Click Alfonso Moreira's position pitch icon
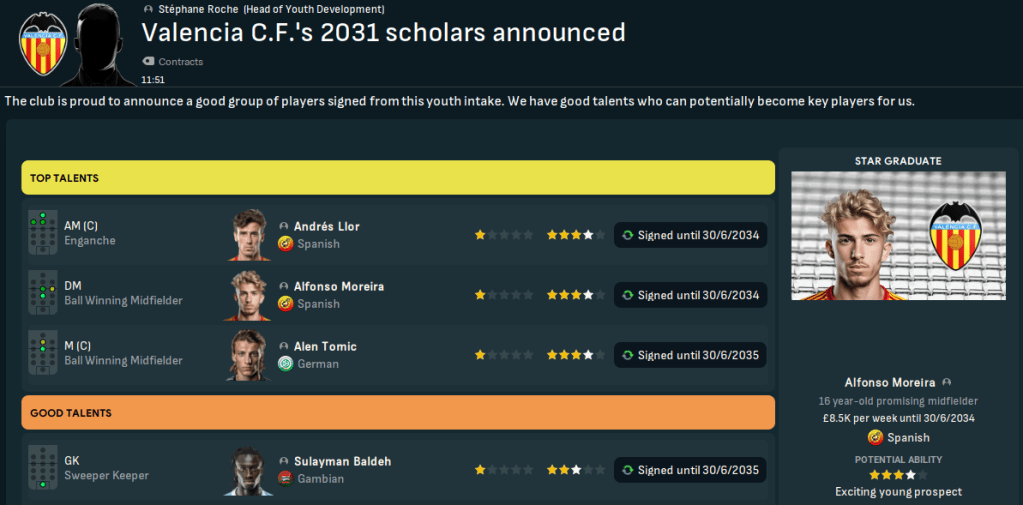1023x505 pixels. click(43, 293)
